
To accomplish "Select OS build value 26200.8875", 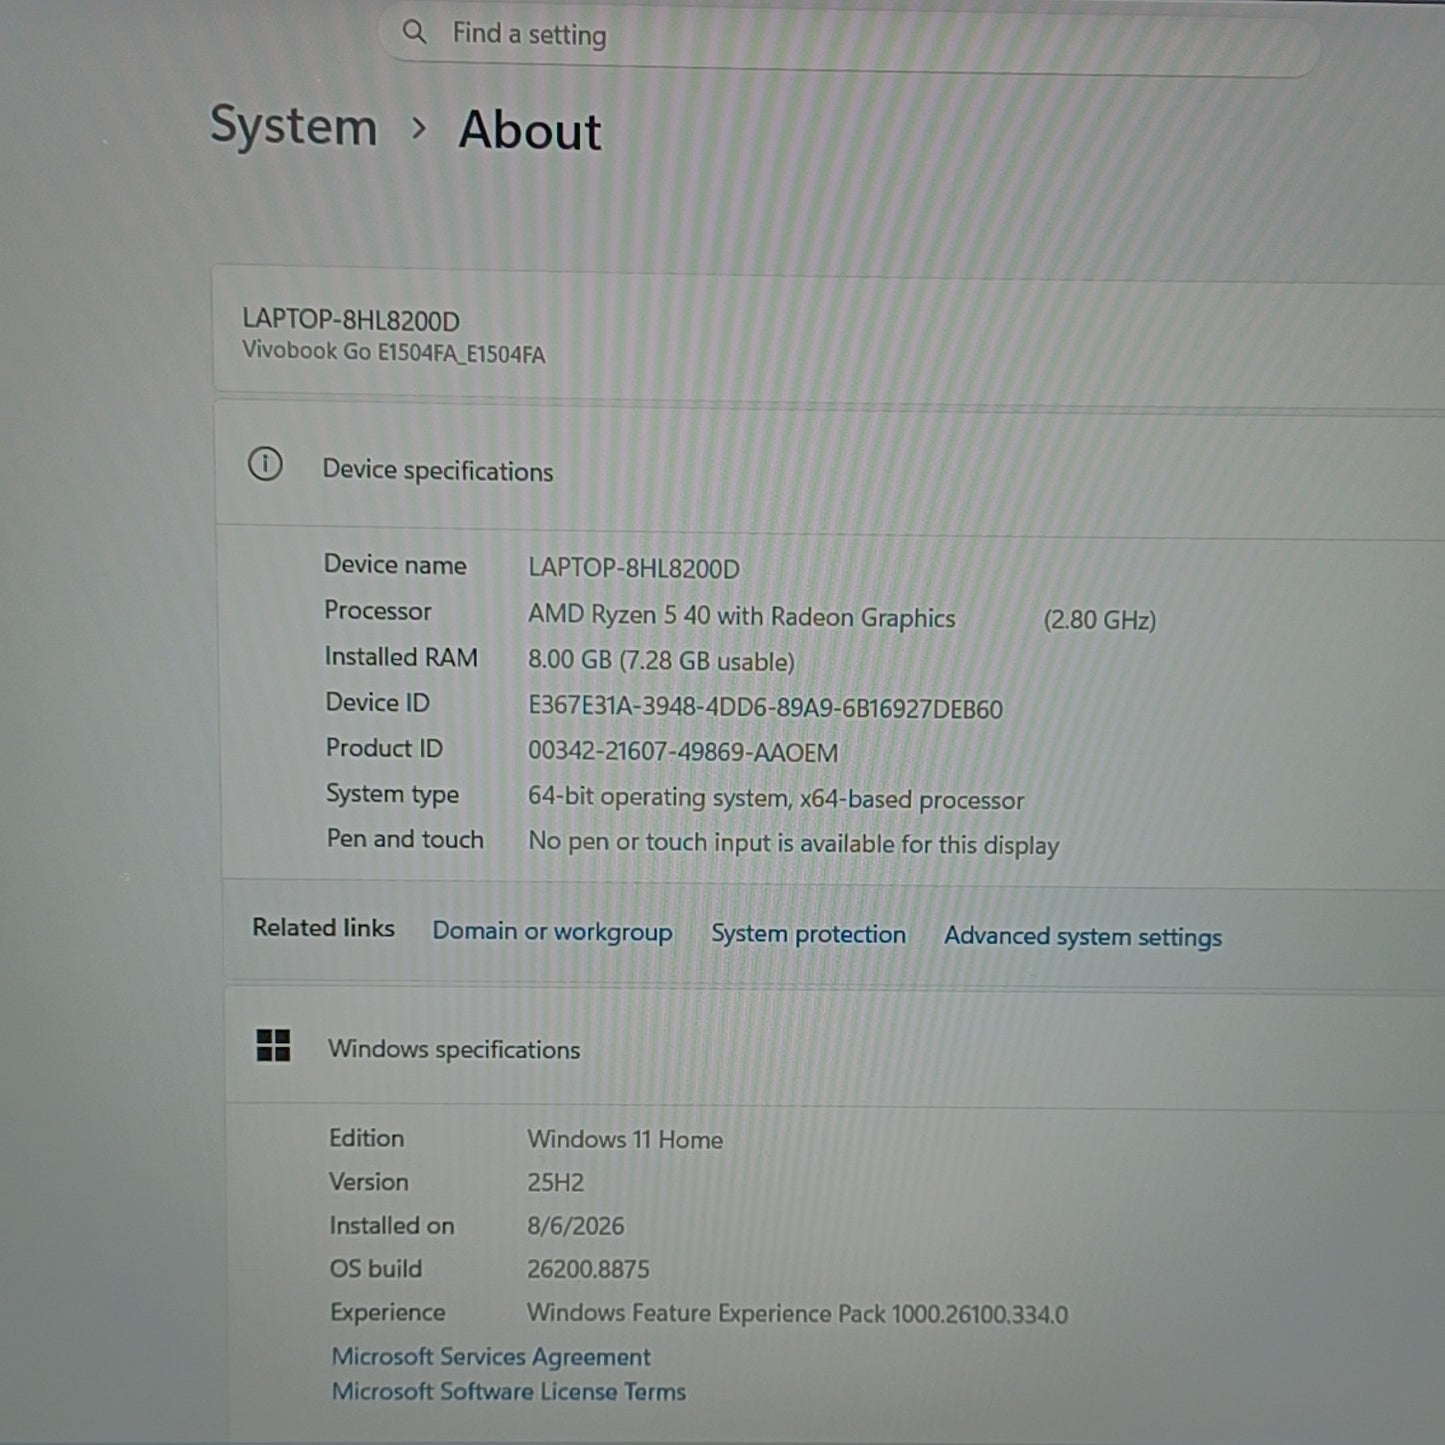I will click(588, 1269).
